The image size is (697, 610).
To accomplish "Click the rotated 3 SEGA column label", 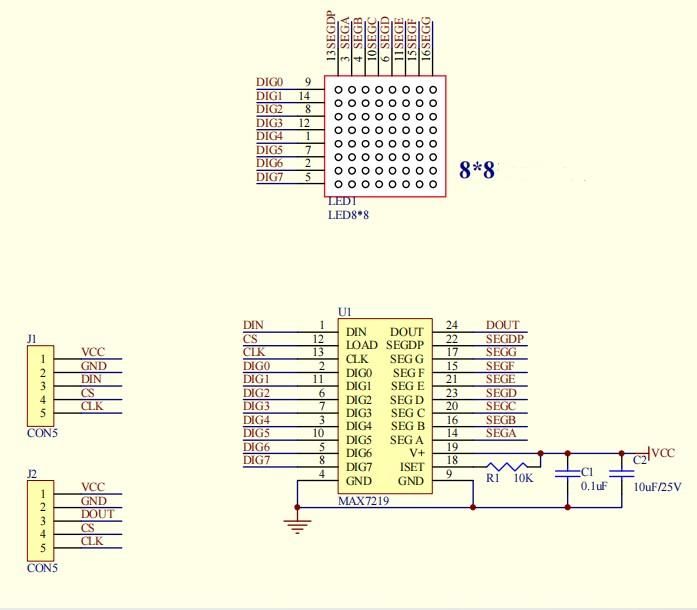I will (x=344, y=39).
